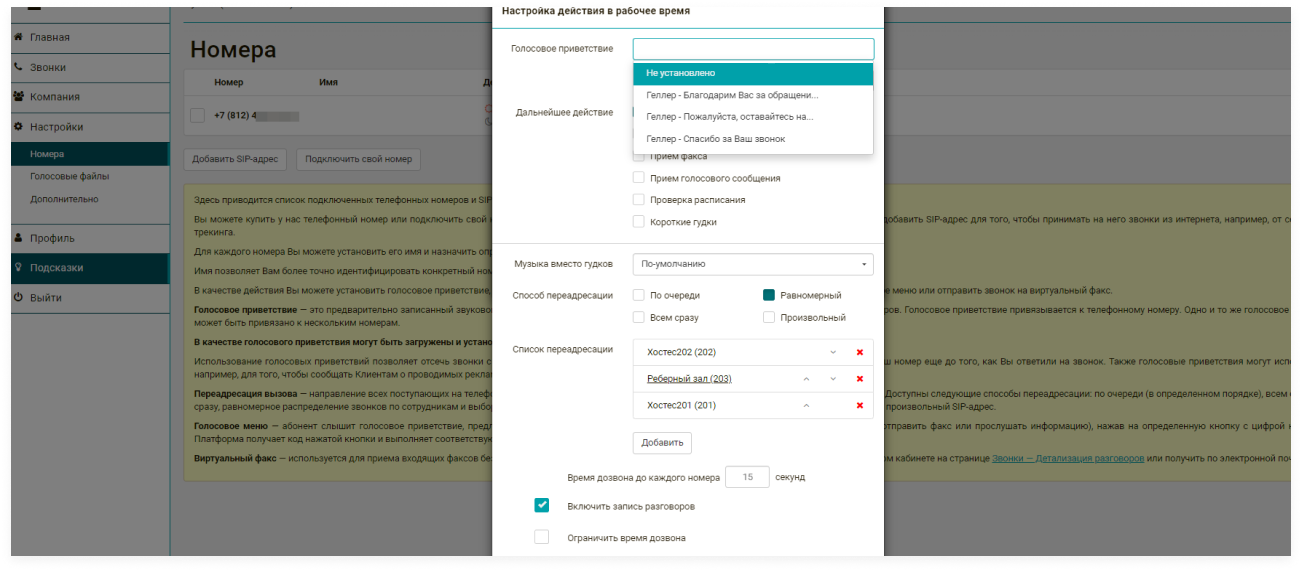Move Хостес202 (202) down with its arrow
The width and height of the screenshot is (1302, 571).
(x=833, y=352)
